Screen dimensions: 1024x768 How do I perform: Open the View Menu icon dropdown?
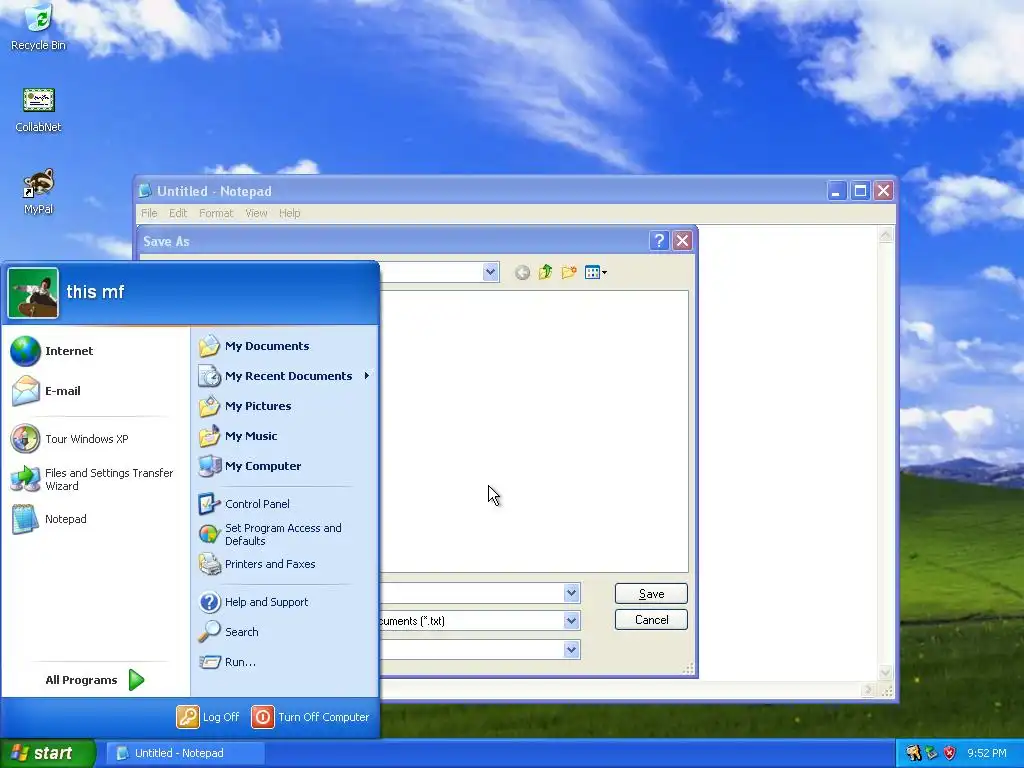click(x=596, y=272)
